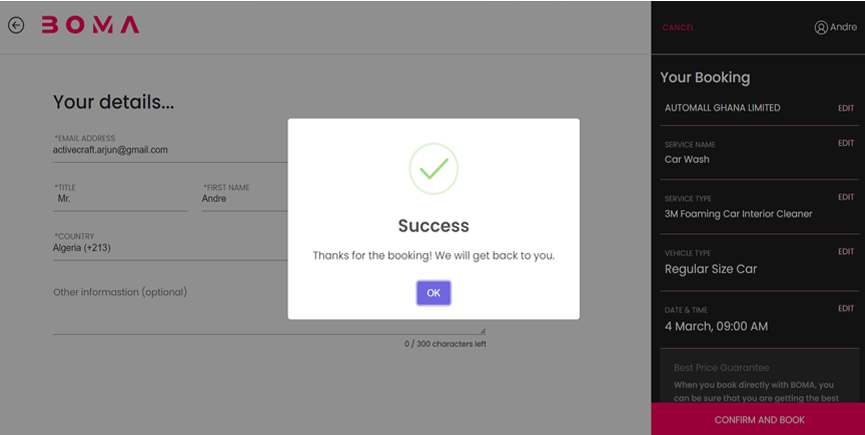Edit the Automall Ghana Limited entry

(x=846, y=108)
